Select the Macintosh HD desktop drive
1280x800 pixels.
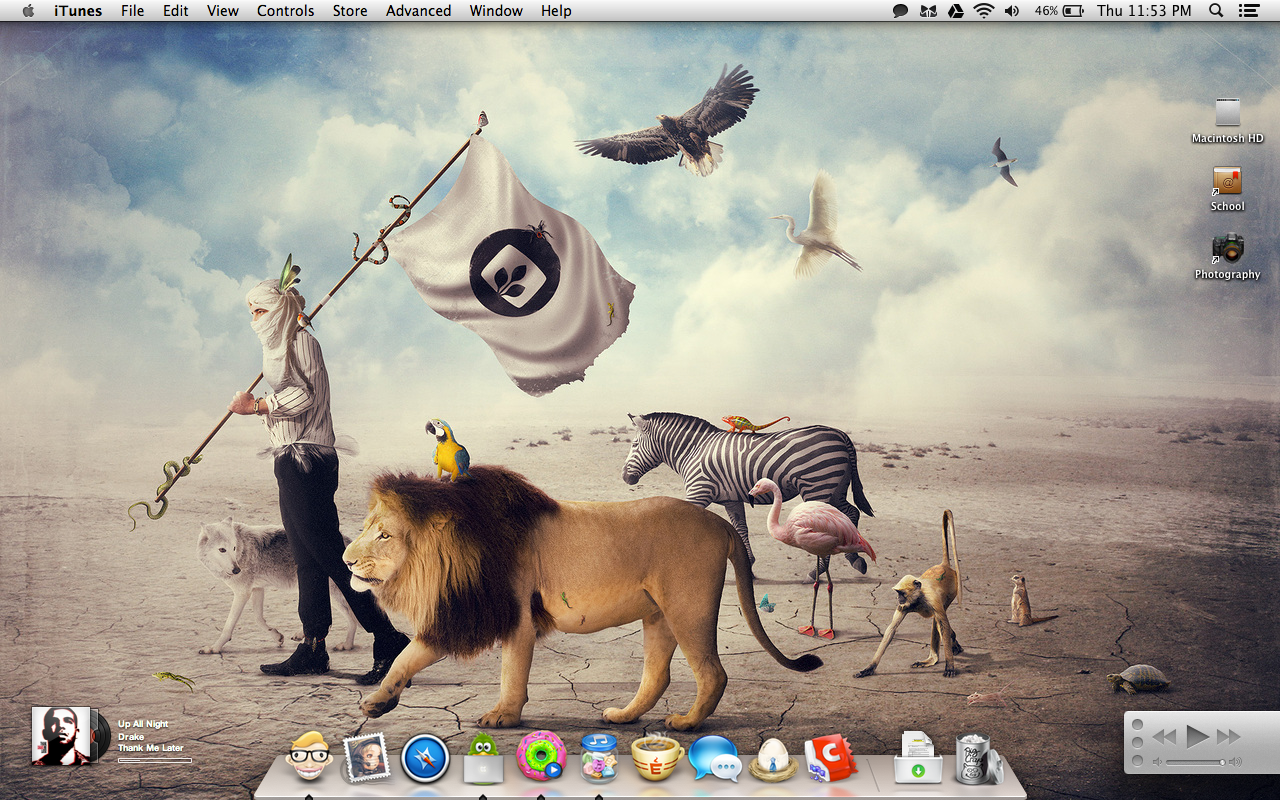point(1228,121)
